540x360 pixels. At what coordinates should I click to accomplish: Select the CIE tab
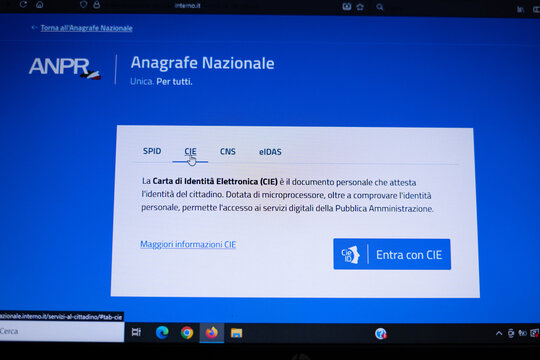(190, 152)
